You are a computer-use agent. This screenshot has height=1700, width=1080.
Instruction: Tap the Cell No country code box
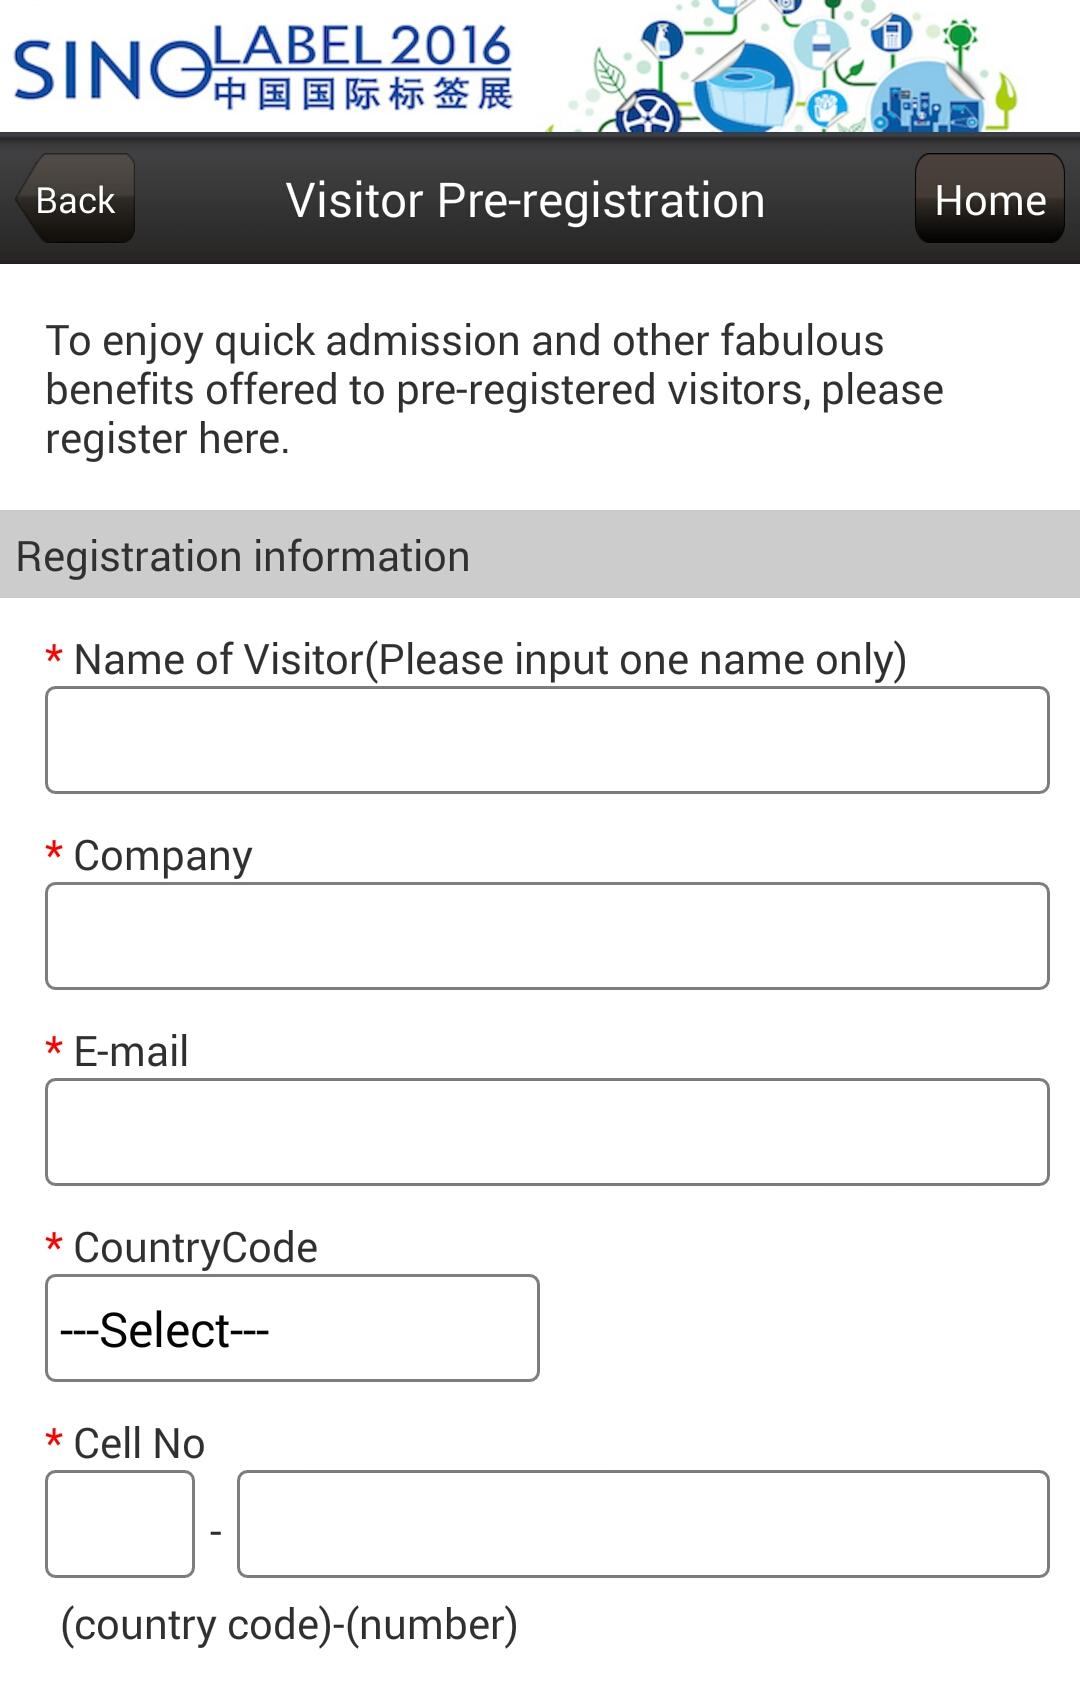tap(120, 1524)
